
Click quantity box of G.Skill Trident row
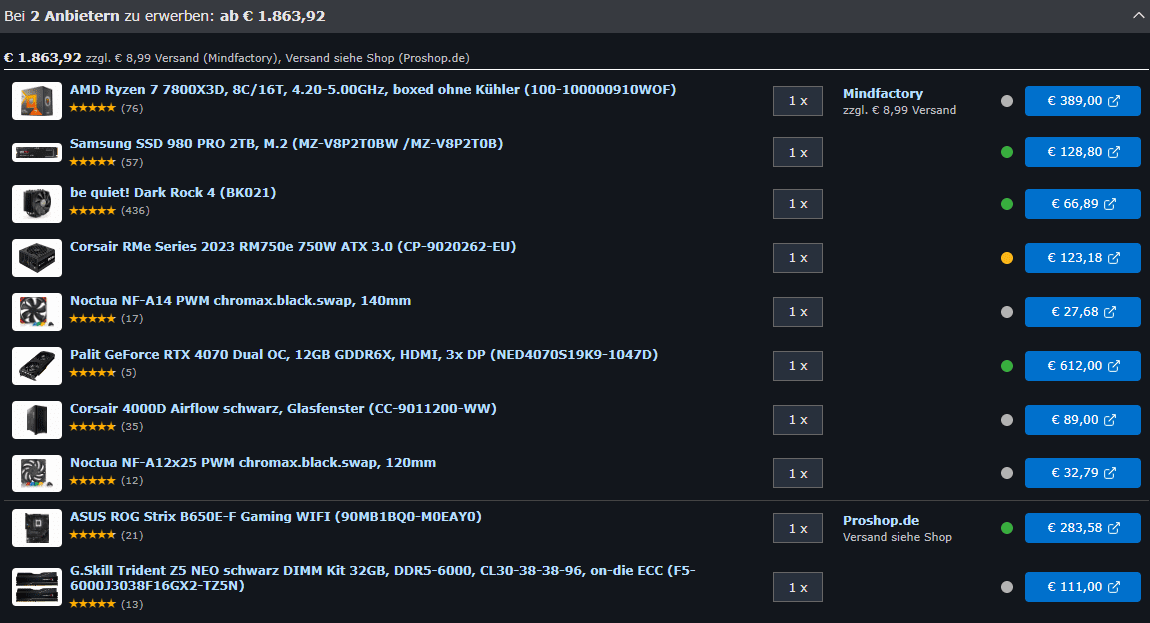pyautogui.click(x=798, y=587)
